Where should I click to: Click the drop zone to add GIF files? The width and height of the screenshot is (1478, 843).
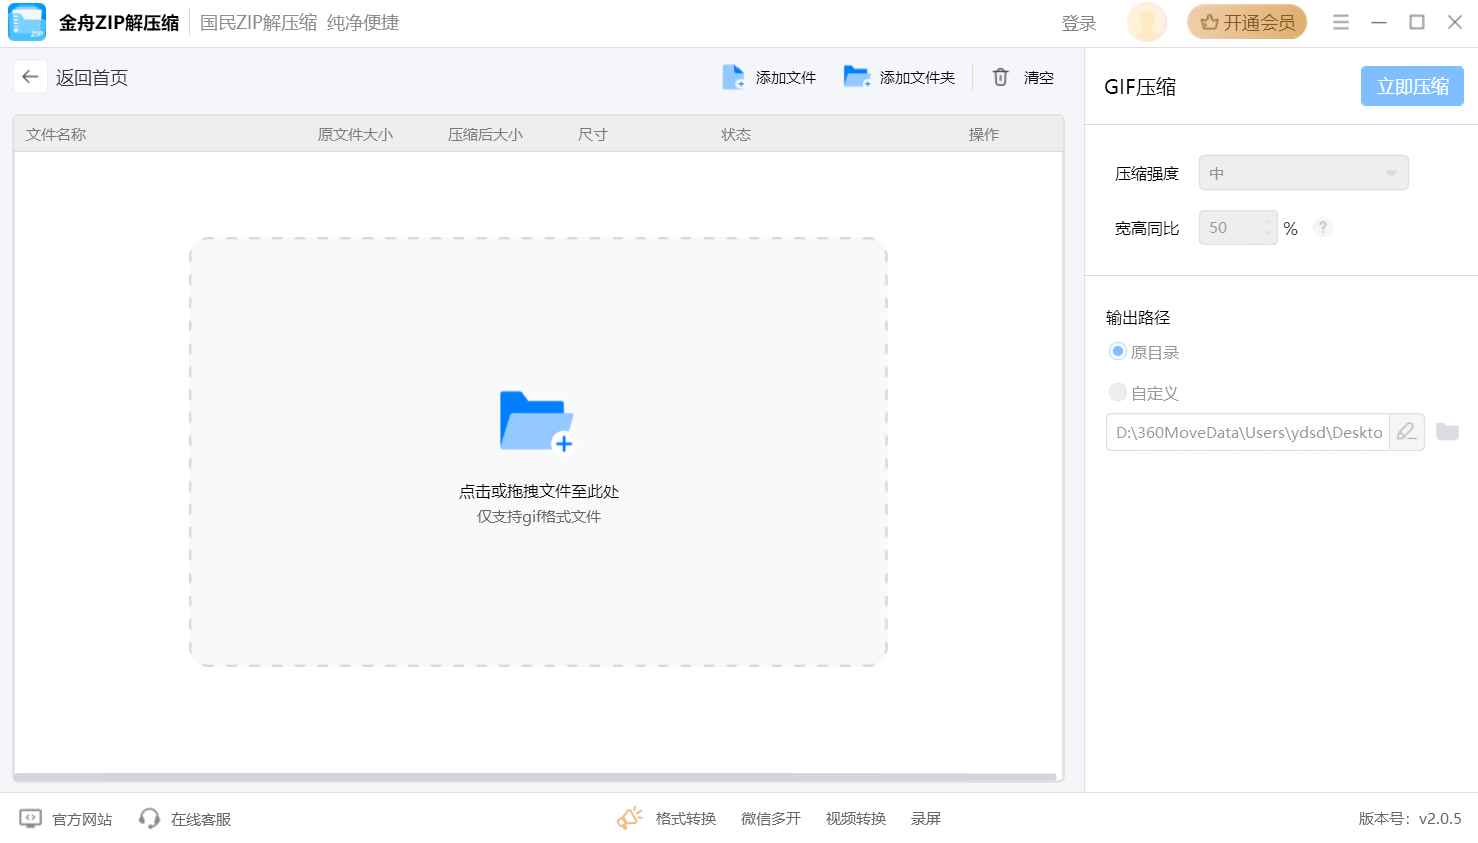pos(538,450)
